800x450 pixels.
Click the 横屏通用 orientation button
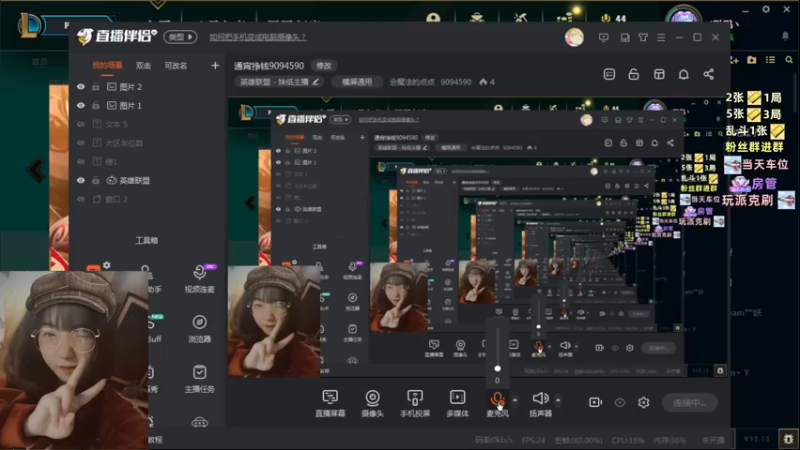[357, 82]
